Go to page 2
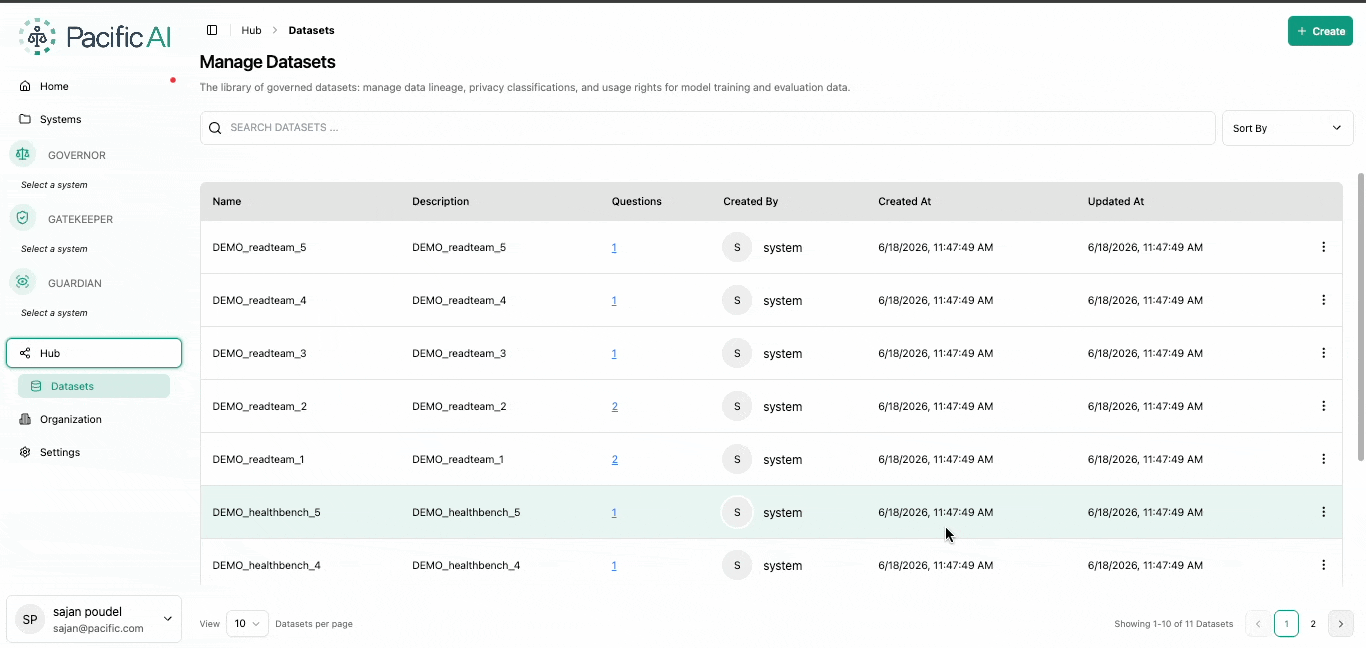 click(1313, 623)
